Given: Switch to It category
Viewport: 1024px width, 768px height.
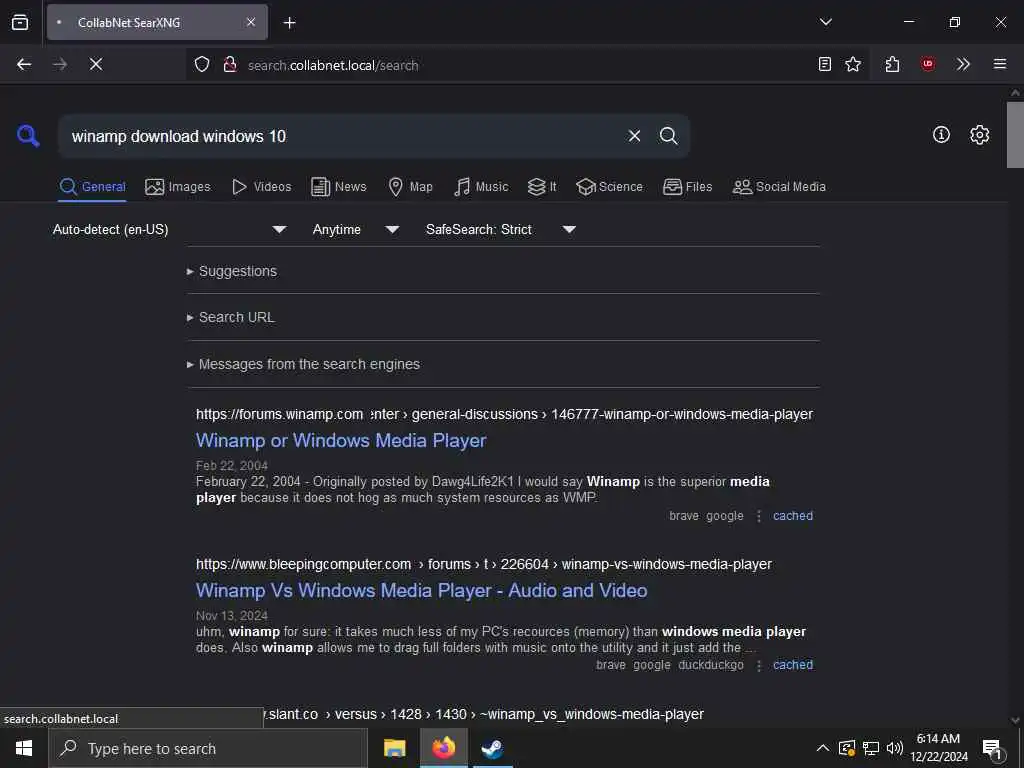Looking at the screenshot, I should [542, 187].
